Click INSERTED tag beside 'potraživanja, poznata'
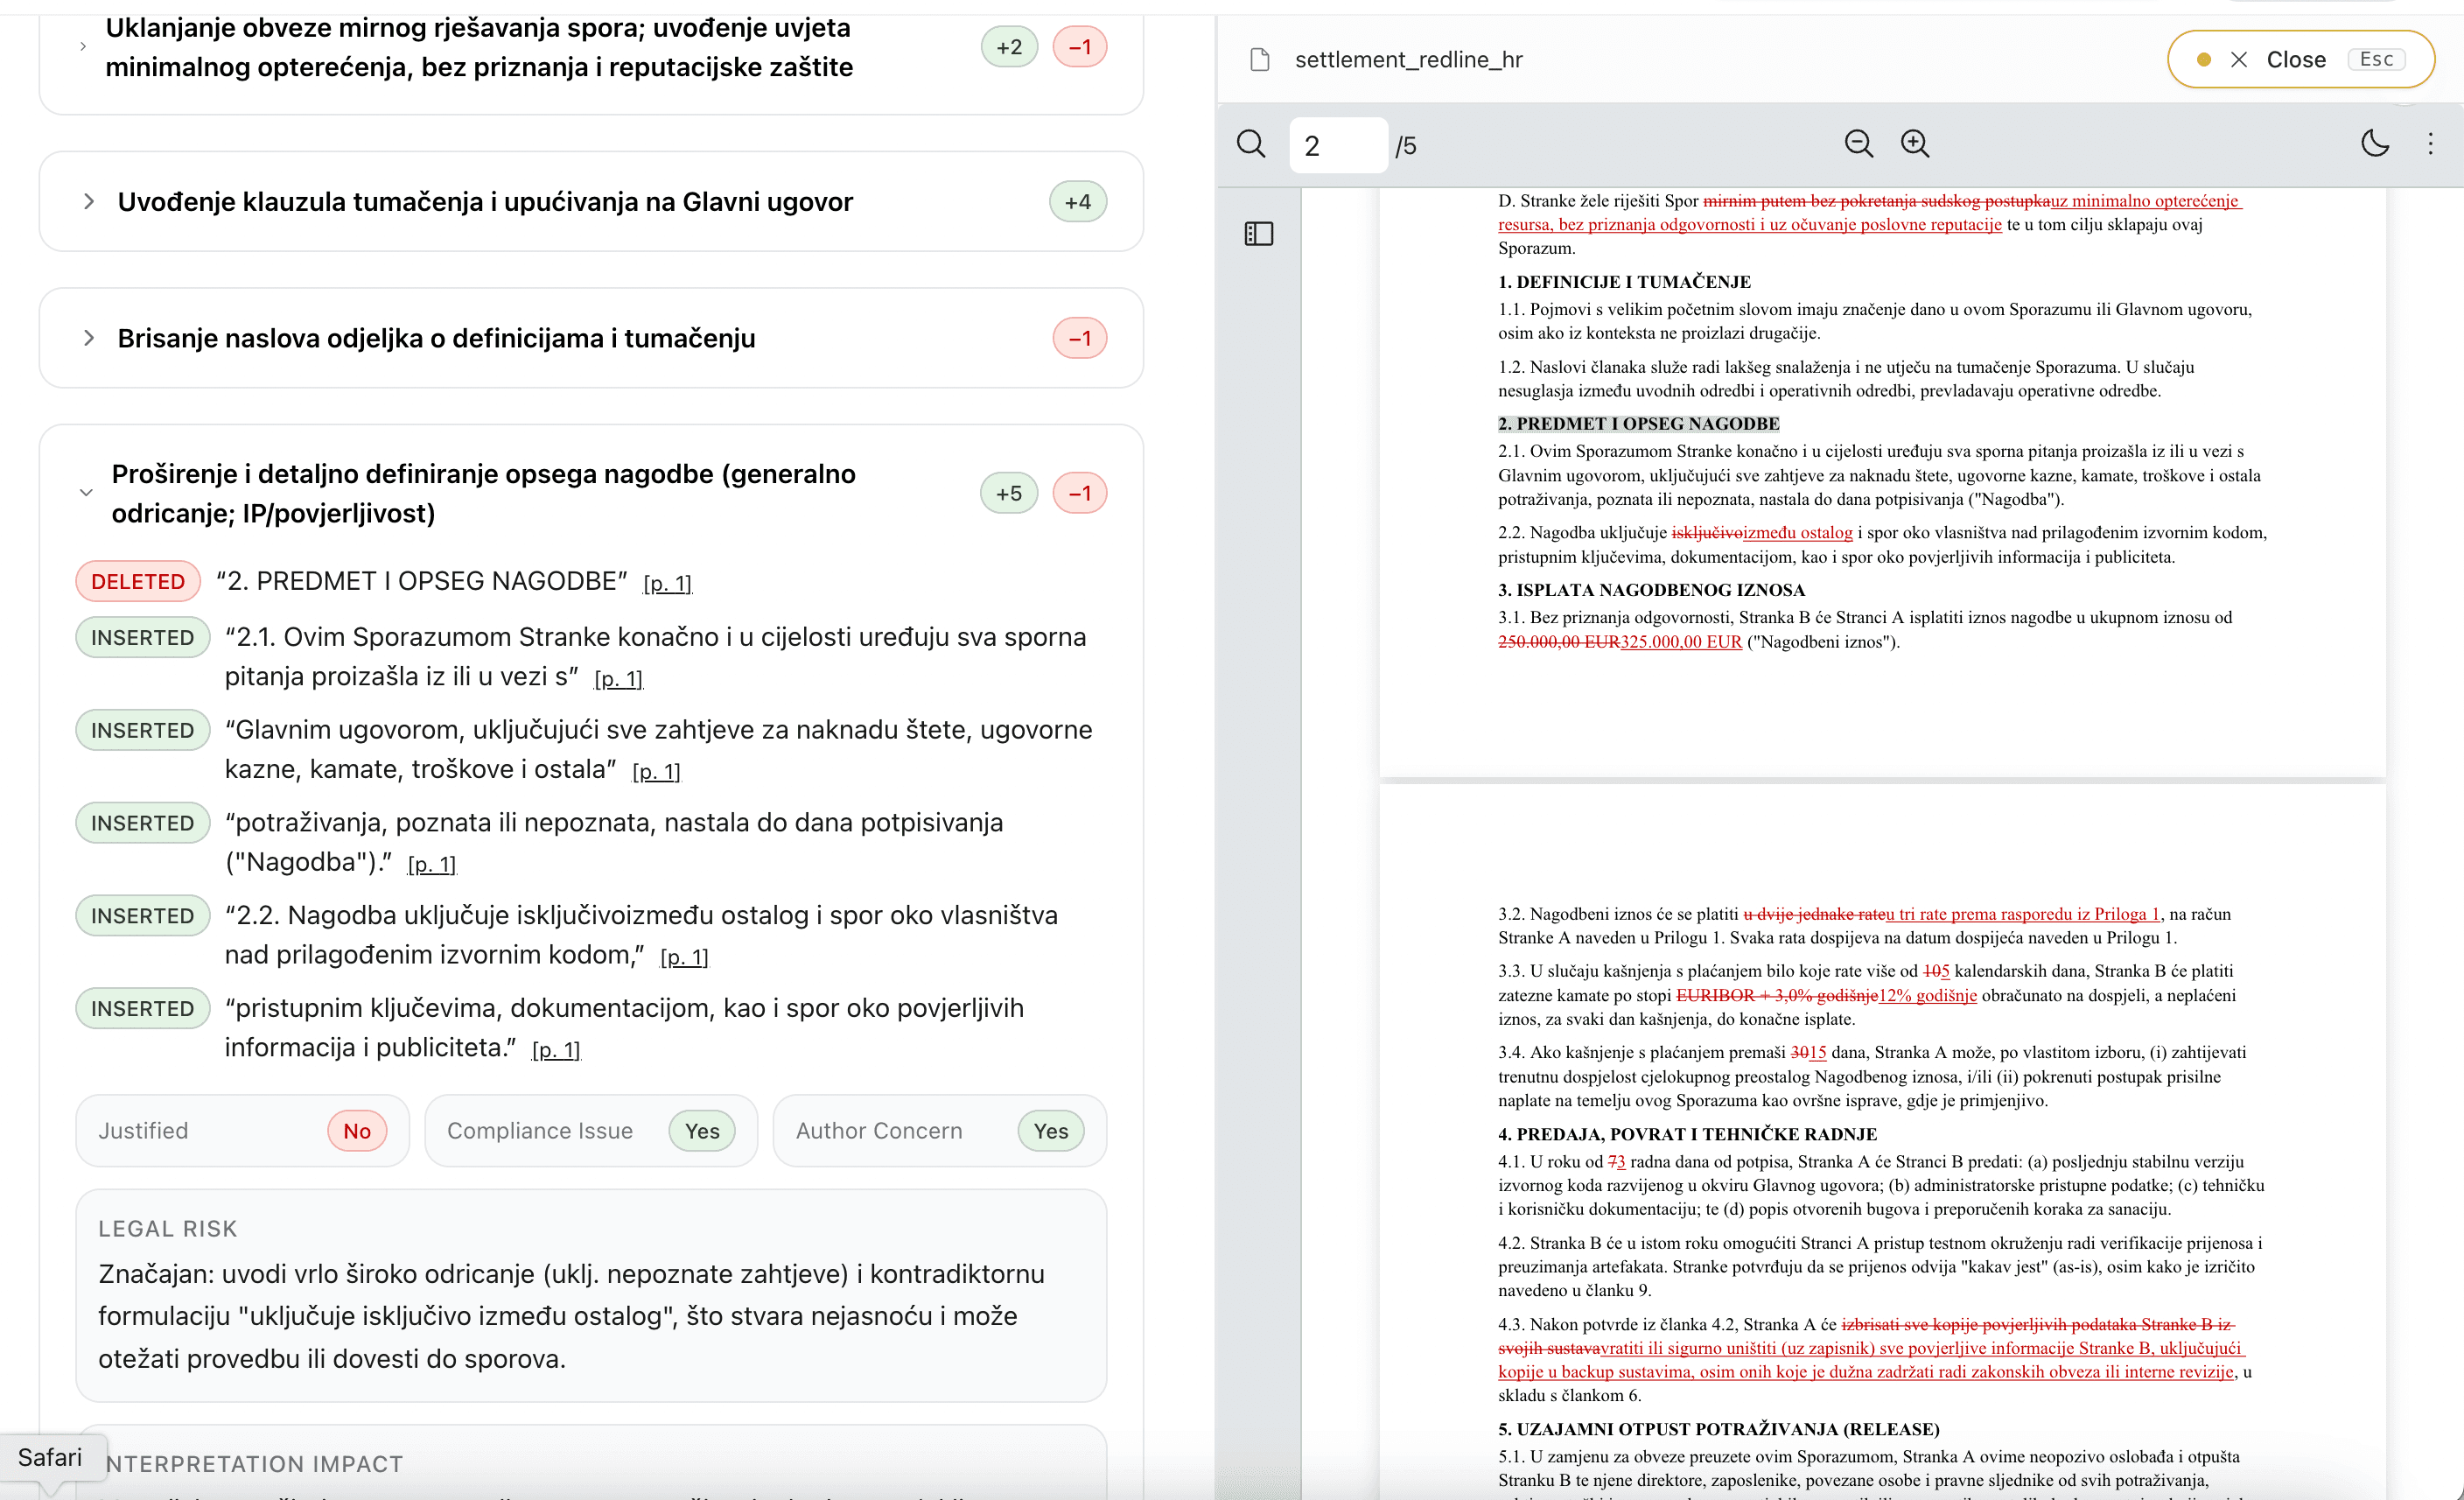This screenshot has height=1500, width=2464. pyautogui.click(x=143, y=824)
